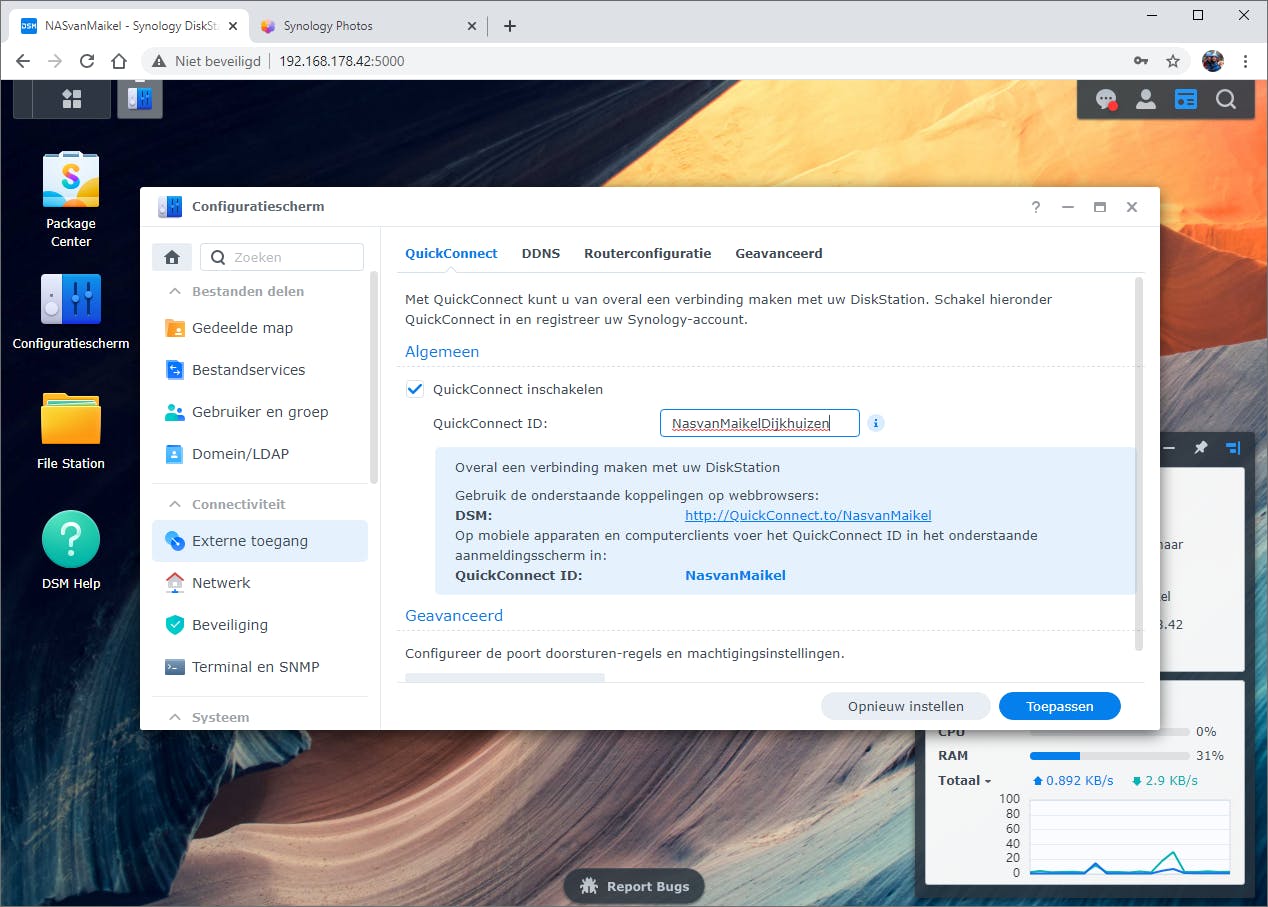This screenshot has height=907, width=1268.
Task: Click the QuickConnect ID info icon
Action: (876, 423)
